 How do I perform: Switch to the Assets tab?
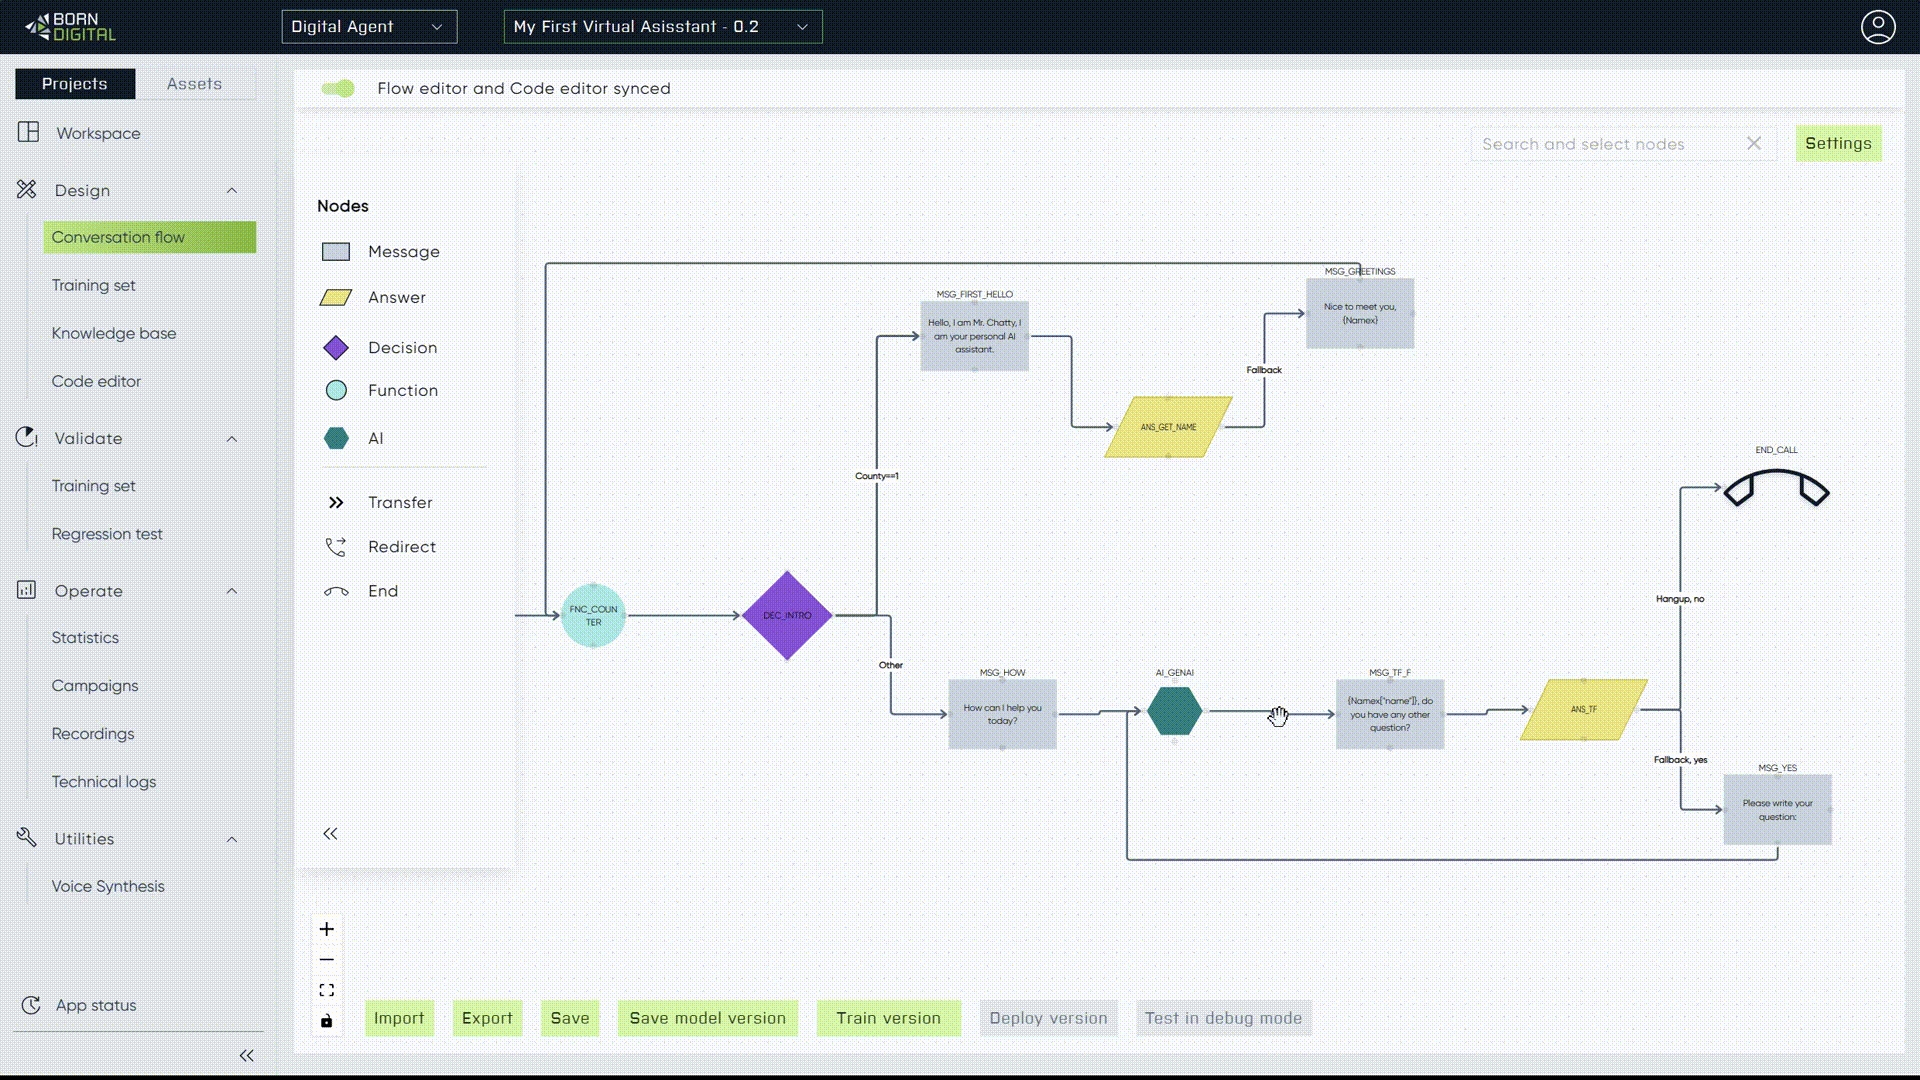(x=194, y=84)
